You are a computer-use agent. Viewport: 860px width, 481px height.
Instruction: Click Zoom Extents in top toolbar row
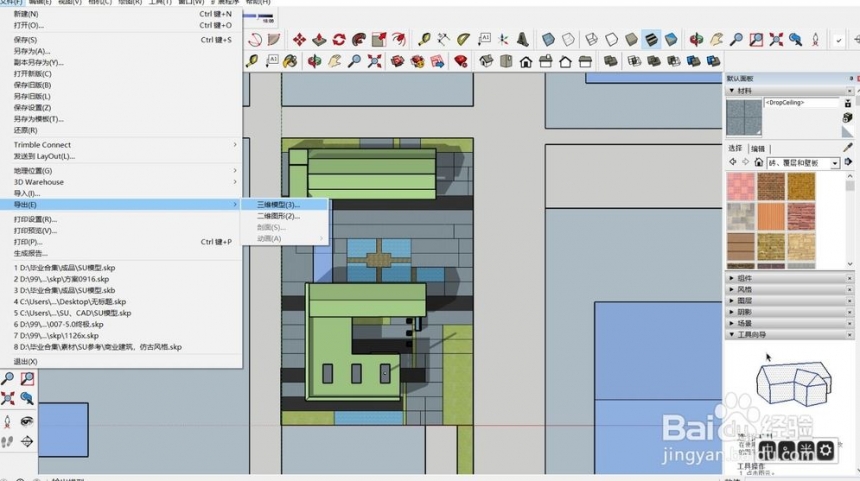(x=776, y=39)
